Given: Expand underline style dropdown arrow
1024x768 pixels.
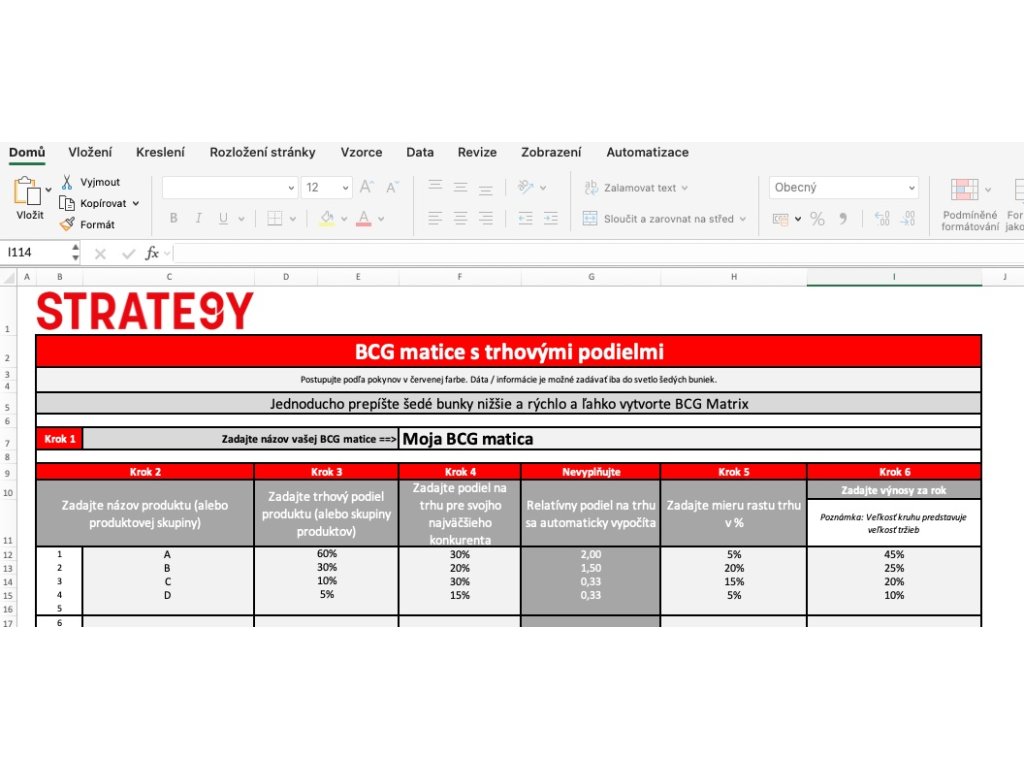Looking at the screenshot, I should [x=242, y=219].
